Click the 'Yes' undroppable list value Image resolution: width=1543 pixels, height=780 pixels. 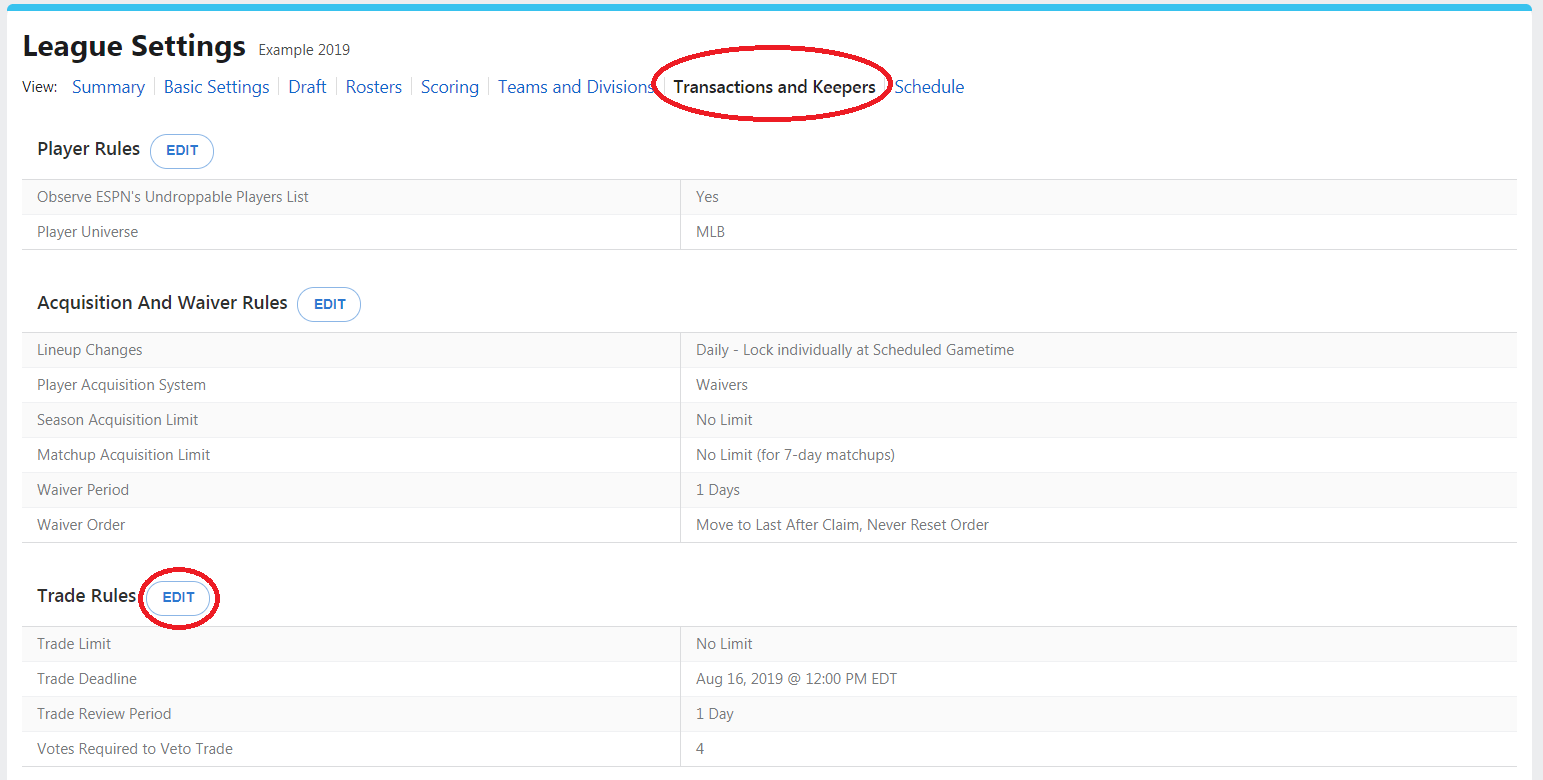pos(707,197)
